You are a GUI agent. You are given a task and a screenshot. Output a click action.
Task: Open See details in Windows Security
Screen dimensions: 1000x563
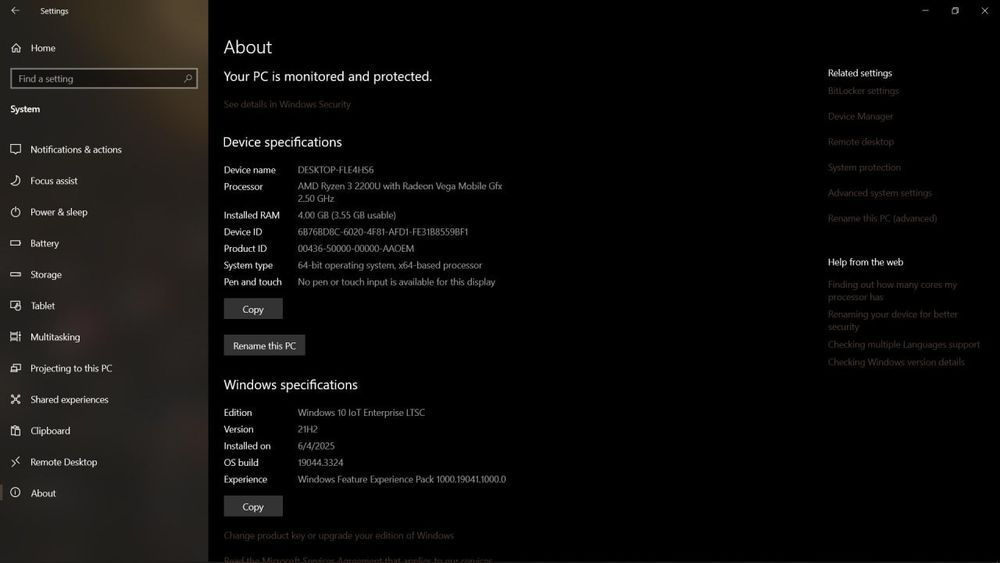[x=287, y=104]
